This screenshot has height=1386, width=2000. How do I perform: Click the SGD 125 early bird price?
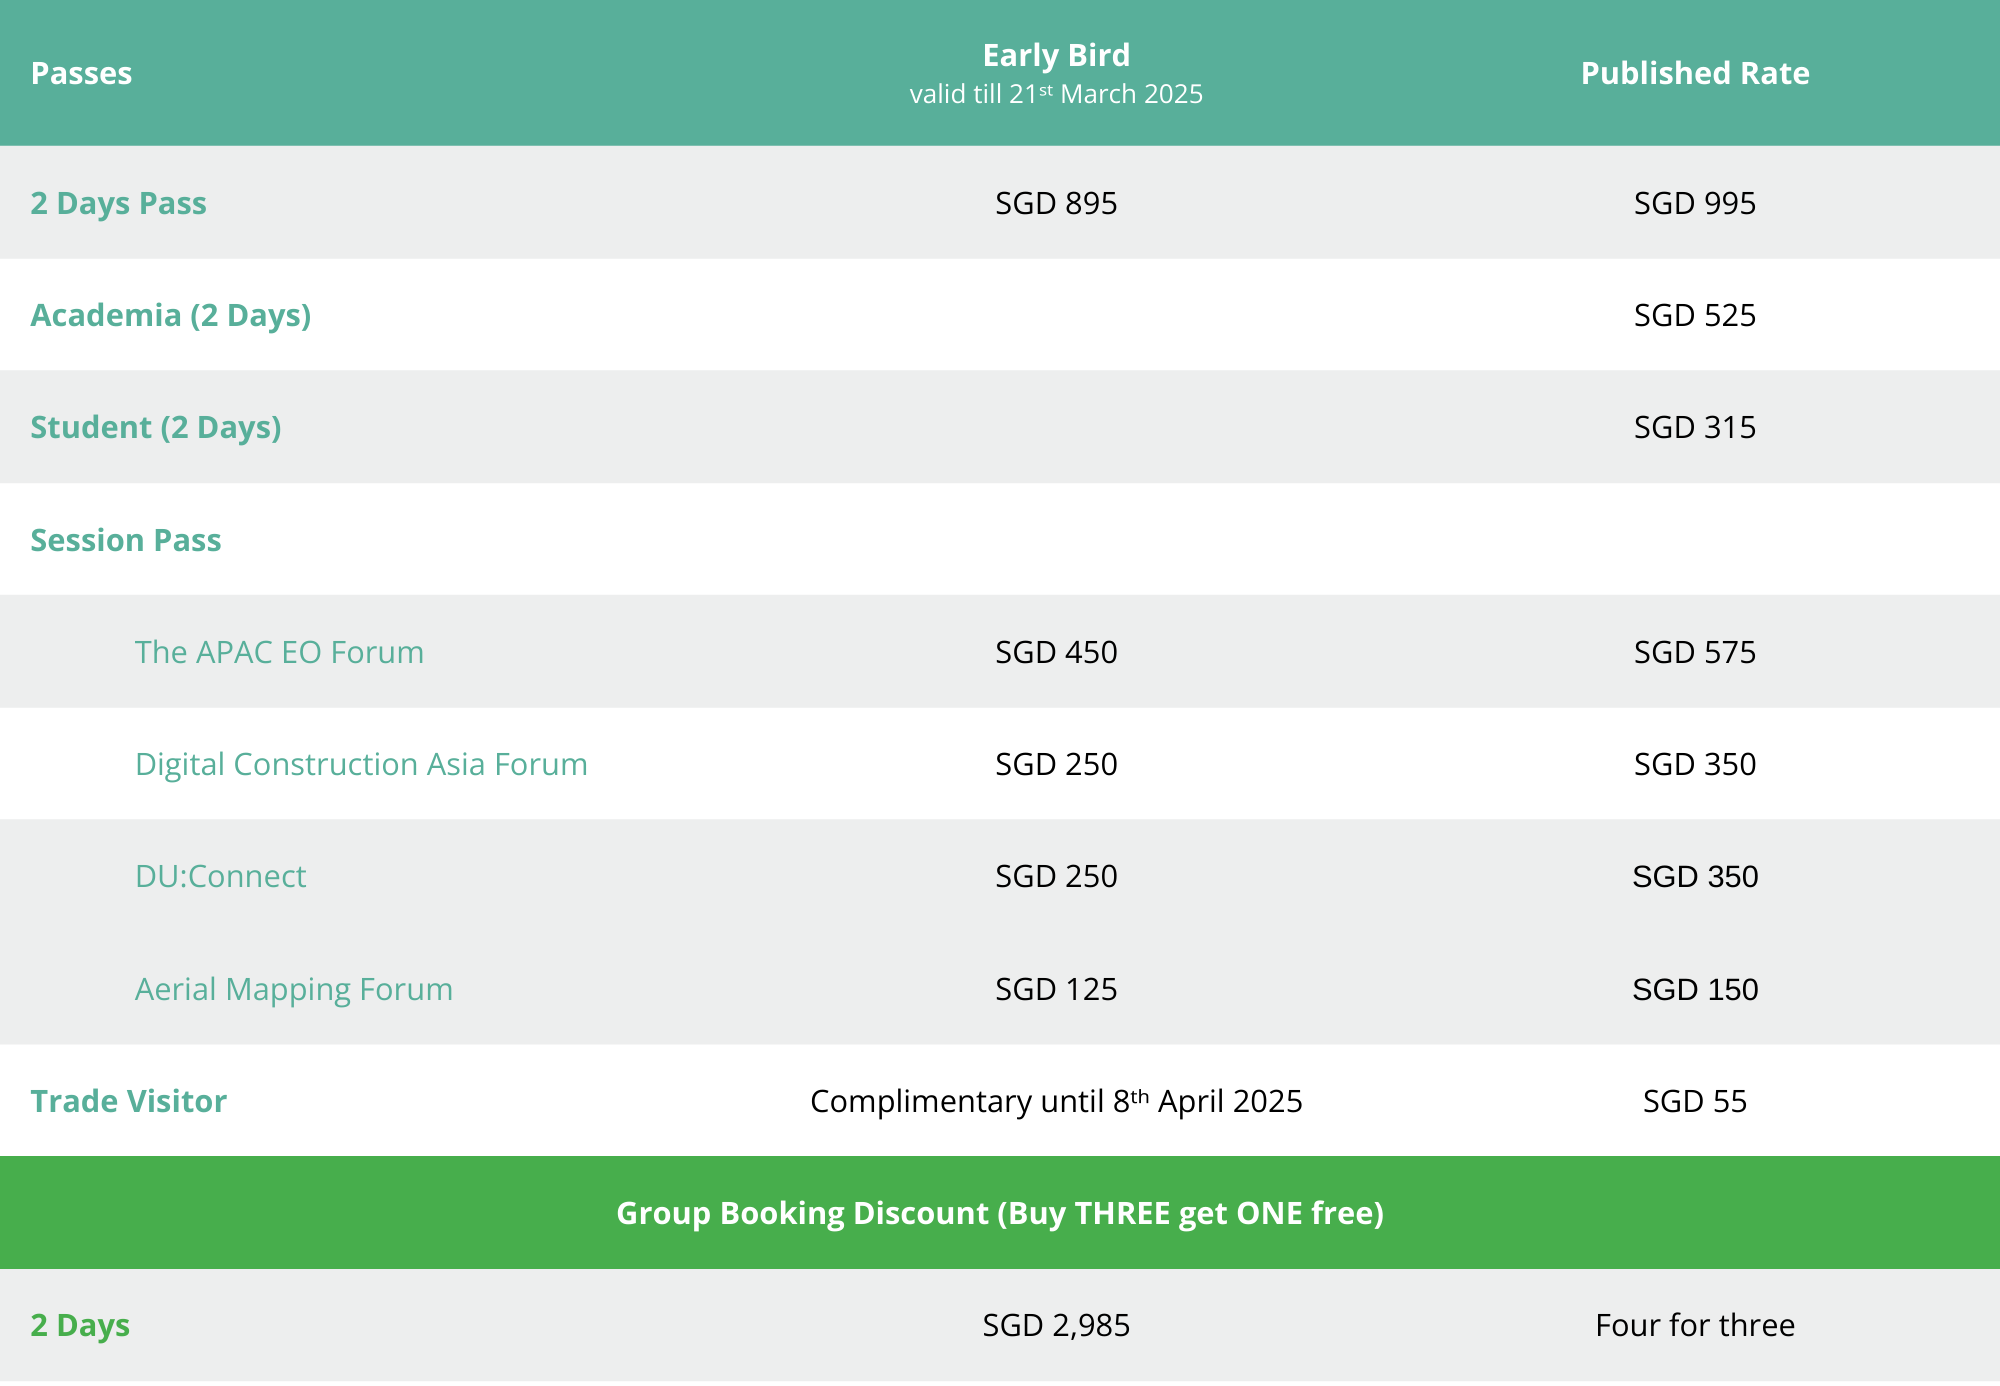click(x=1056, y=989)
